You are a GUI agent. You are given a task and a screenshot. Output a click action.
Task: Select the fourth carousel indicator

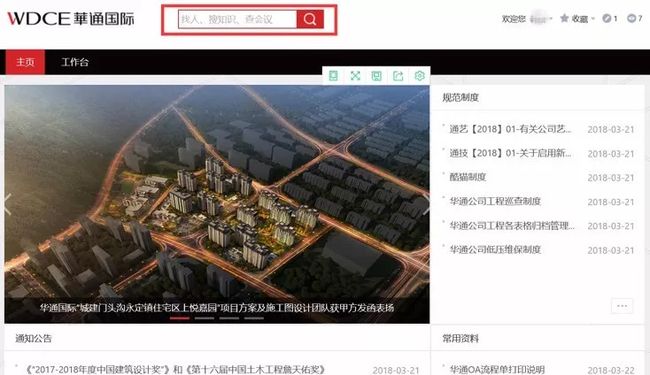[254, 318]
